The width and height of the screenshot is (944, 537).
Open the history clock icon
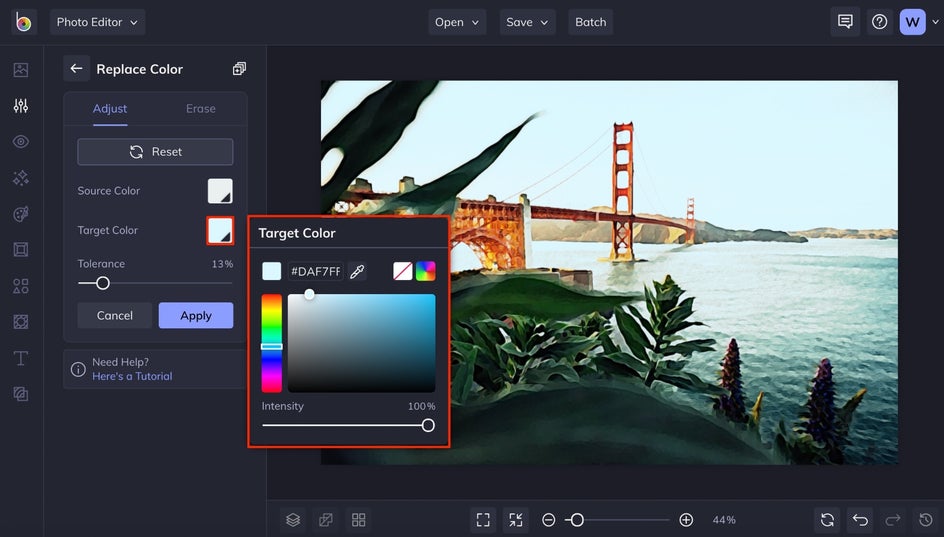tap(926, 520)
